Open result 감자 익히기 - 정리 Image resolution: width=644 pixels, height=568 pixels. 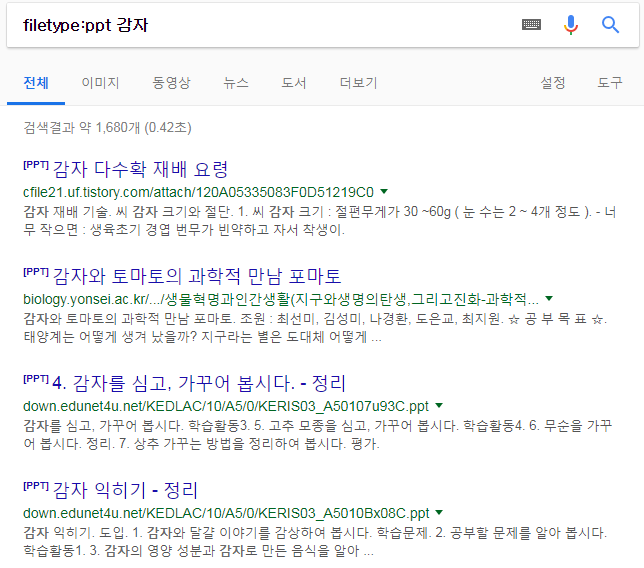pyautogui.click(x=125, y=490)
